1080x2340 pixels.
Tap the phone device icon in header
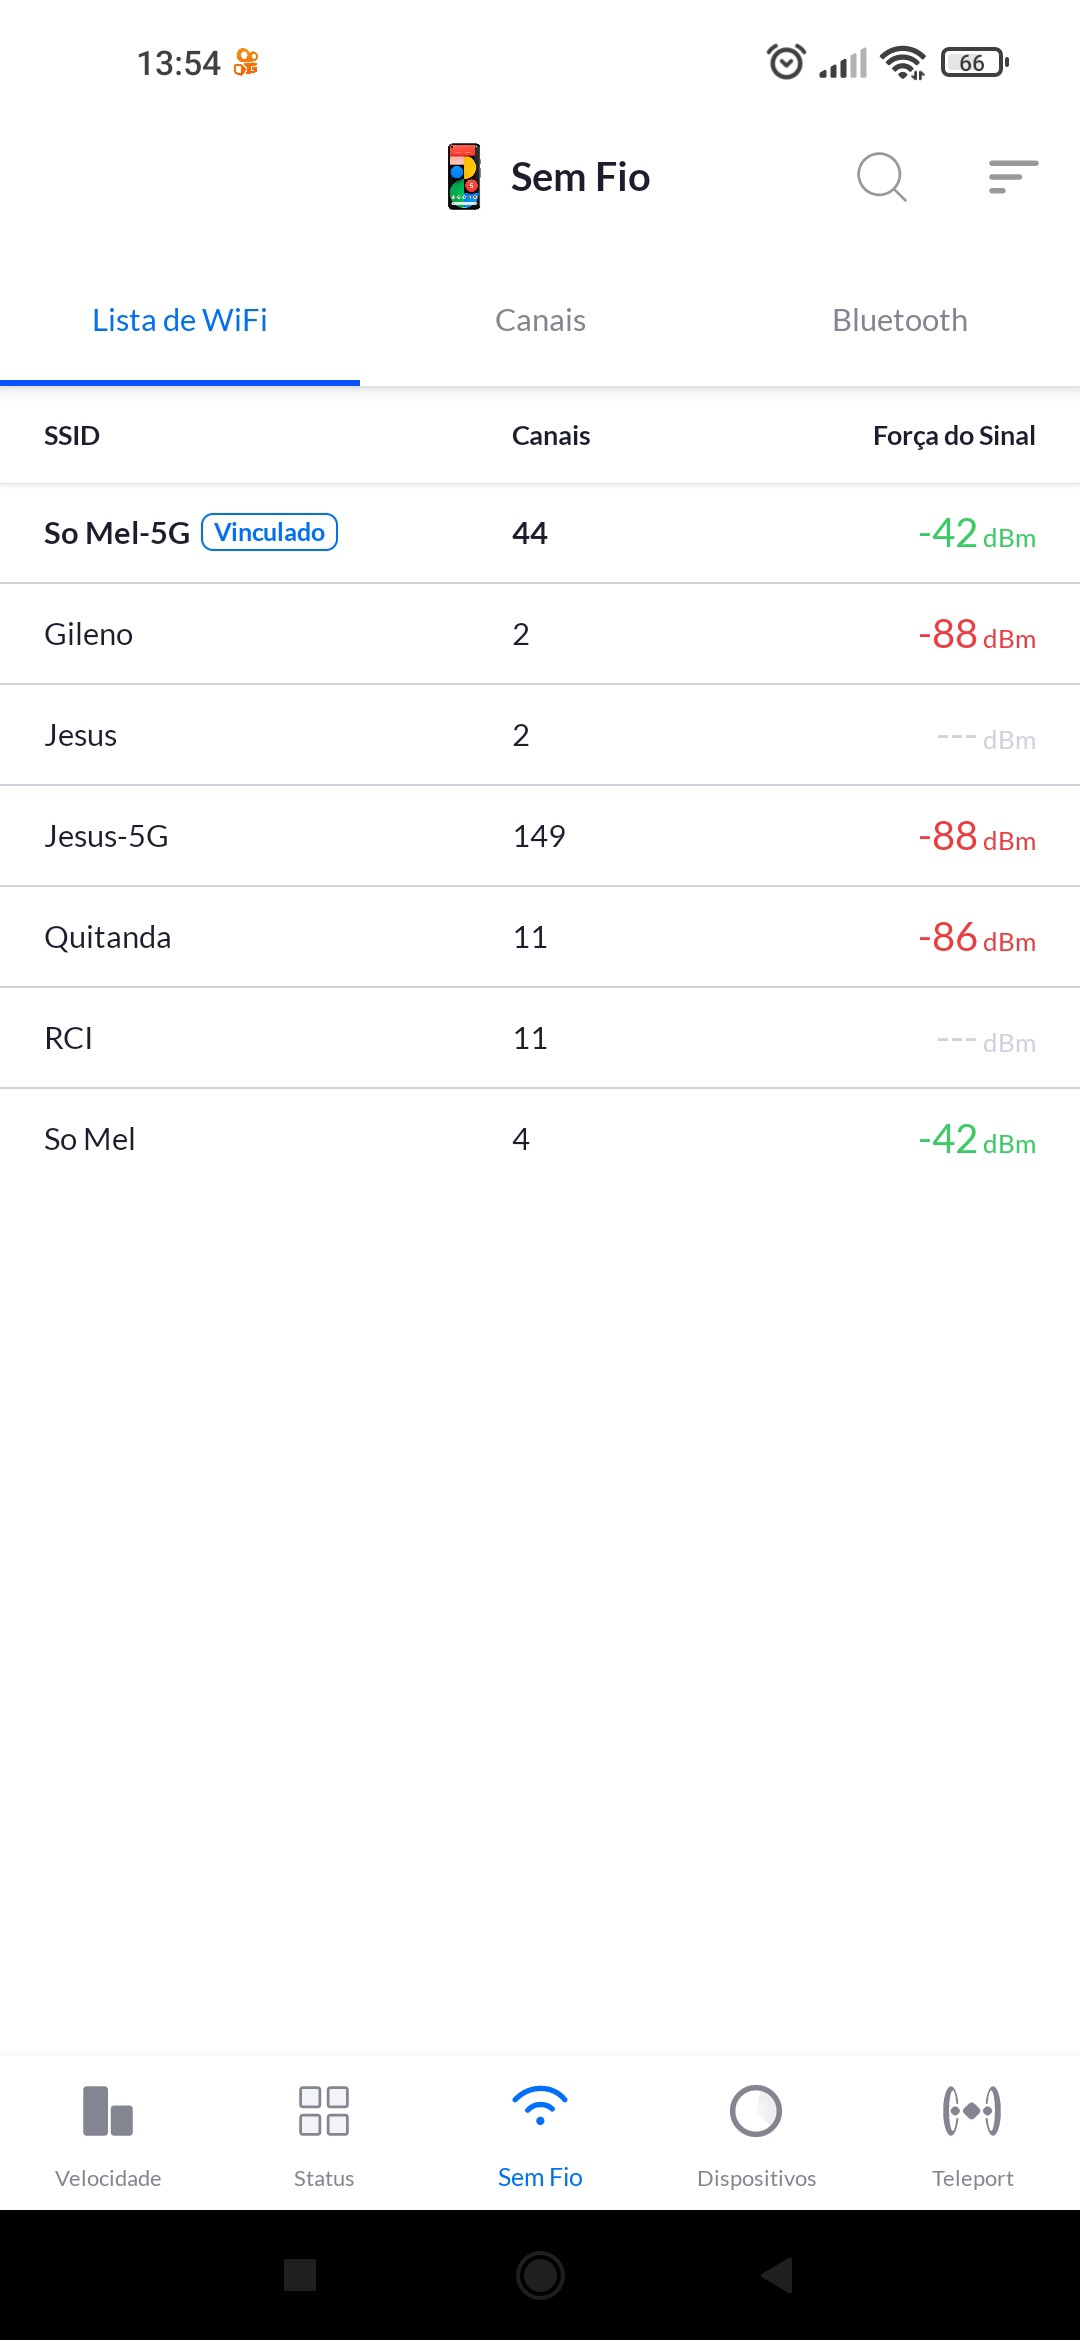[464, 177]
